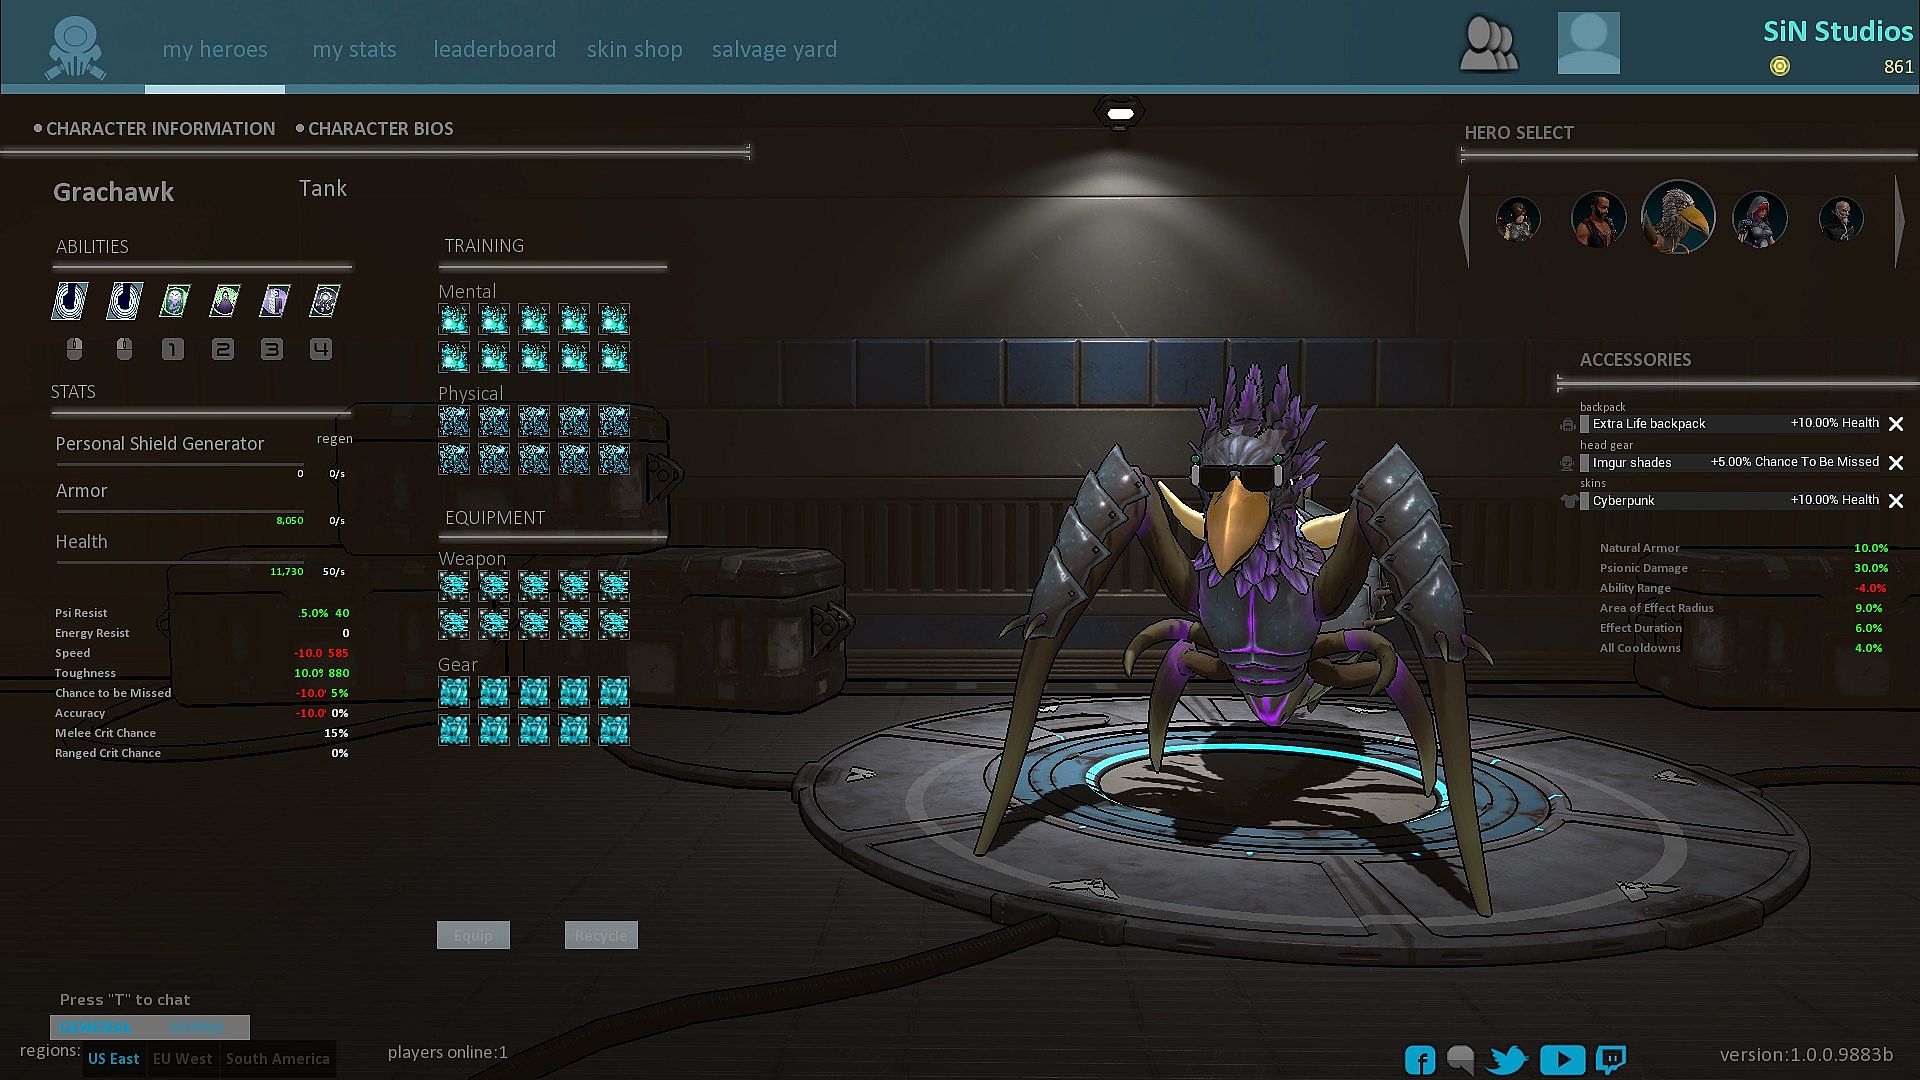Screen dimensions: 1920x1080
Task: Remove the Extra Life backpack accessory
Action: click(1895, 424)
